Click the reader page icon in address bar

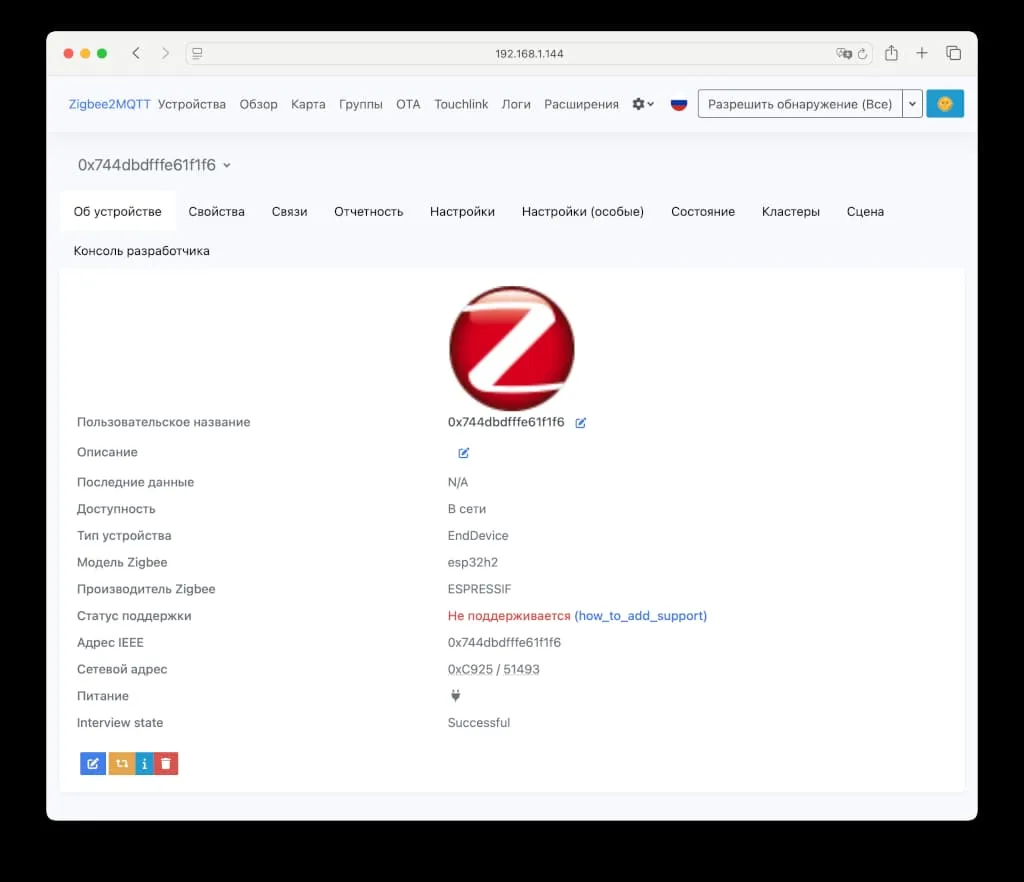pos(197,54)
